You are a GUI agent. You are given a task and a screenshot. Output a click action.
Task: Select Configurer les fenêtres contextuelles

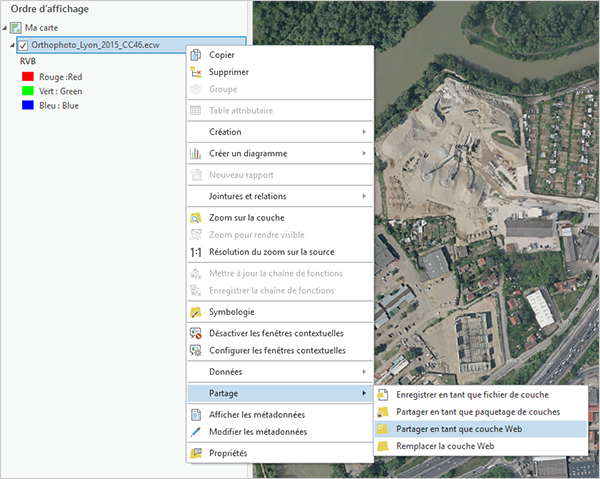280,350
